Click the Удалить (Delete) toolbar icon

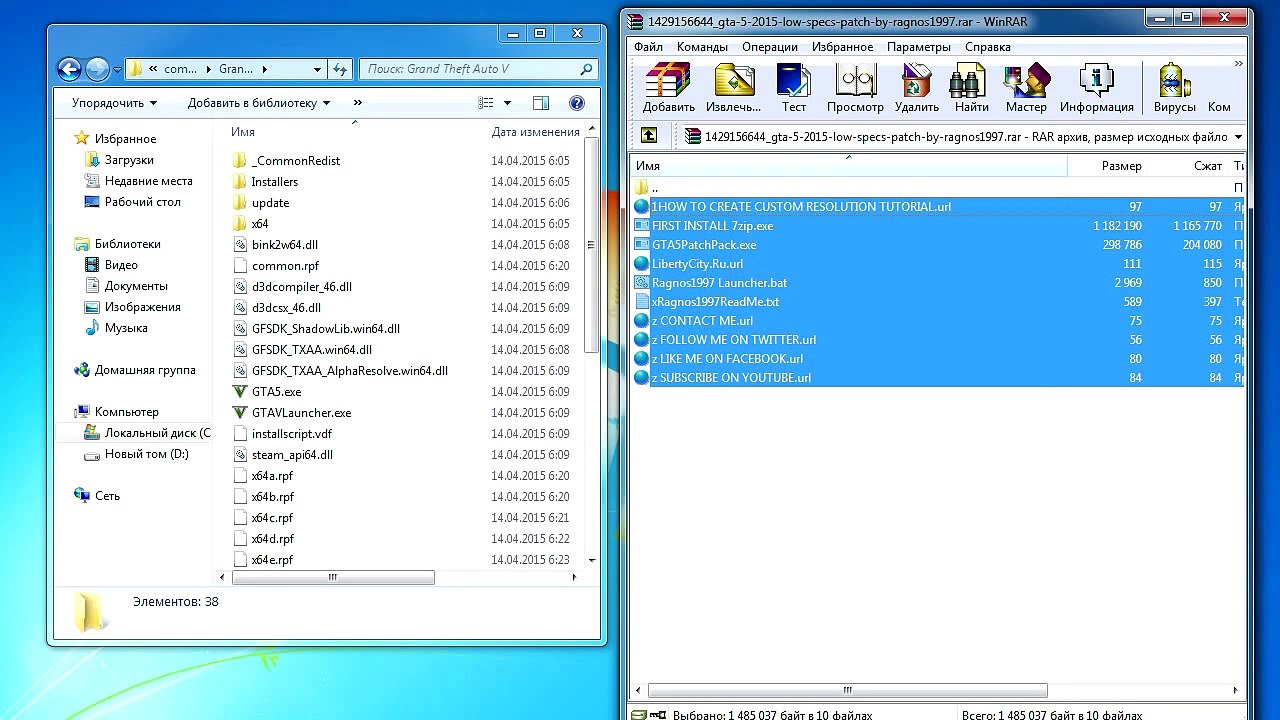[917, 88]
